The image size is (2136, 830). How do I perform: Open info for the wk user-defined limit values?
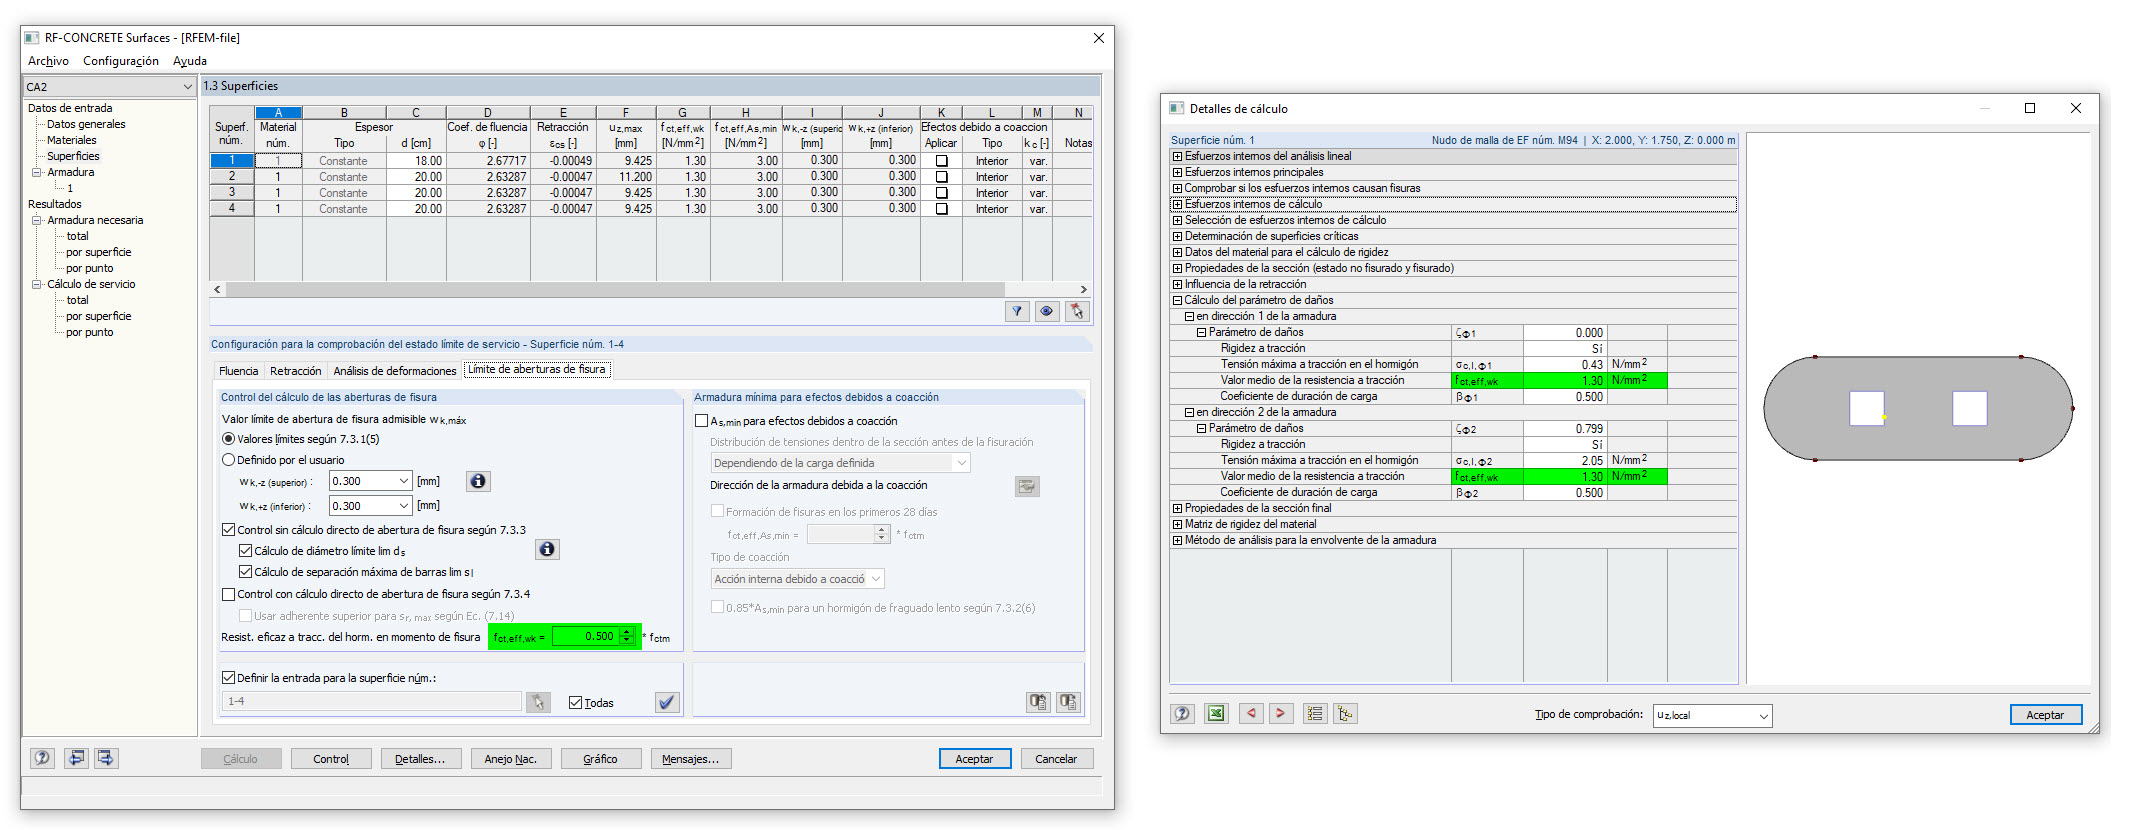coord(478,481)
